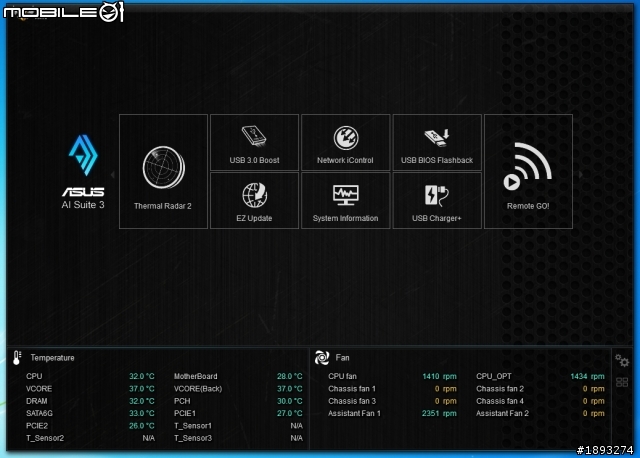This screenshot has width=640, height=458.
Task: Click the Temperature thermometer icon
Action: pyautogui.click(x=17, y=358)
